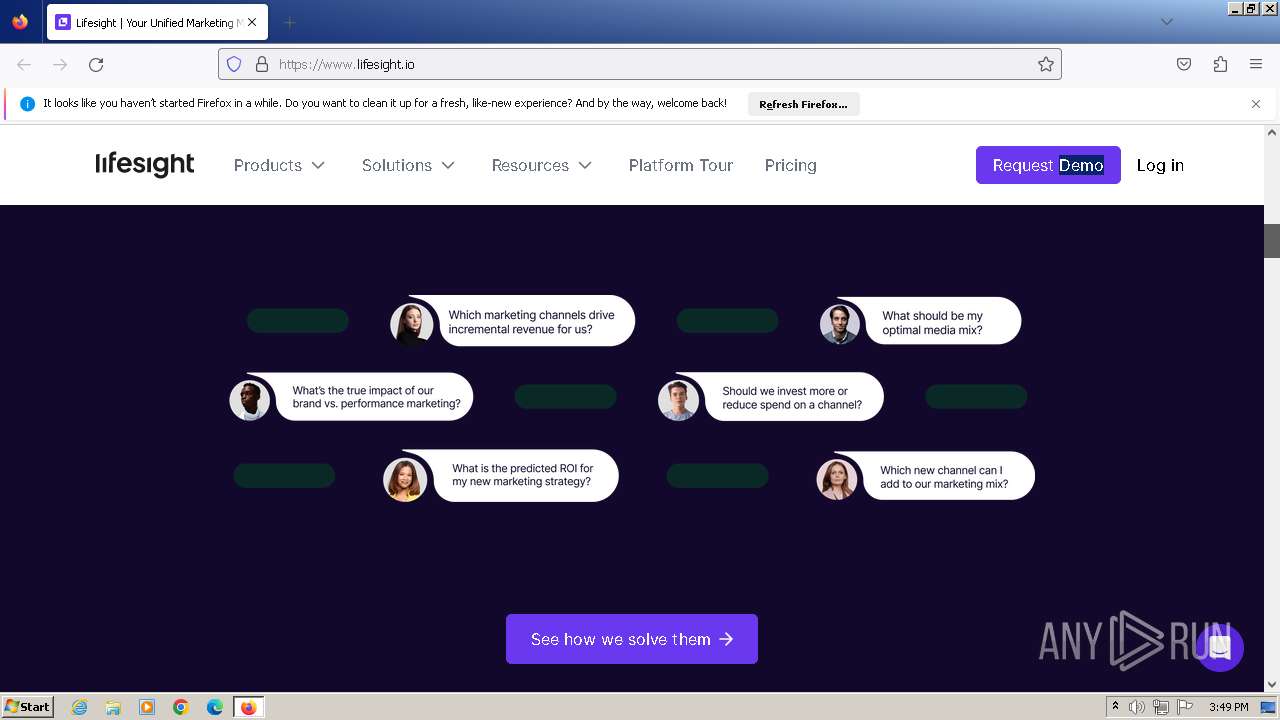
Task: Select the Lifesight browser tab
Action: (x=157, y=22)
